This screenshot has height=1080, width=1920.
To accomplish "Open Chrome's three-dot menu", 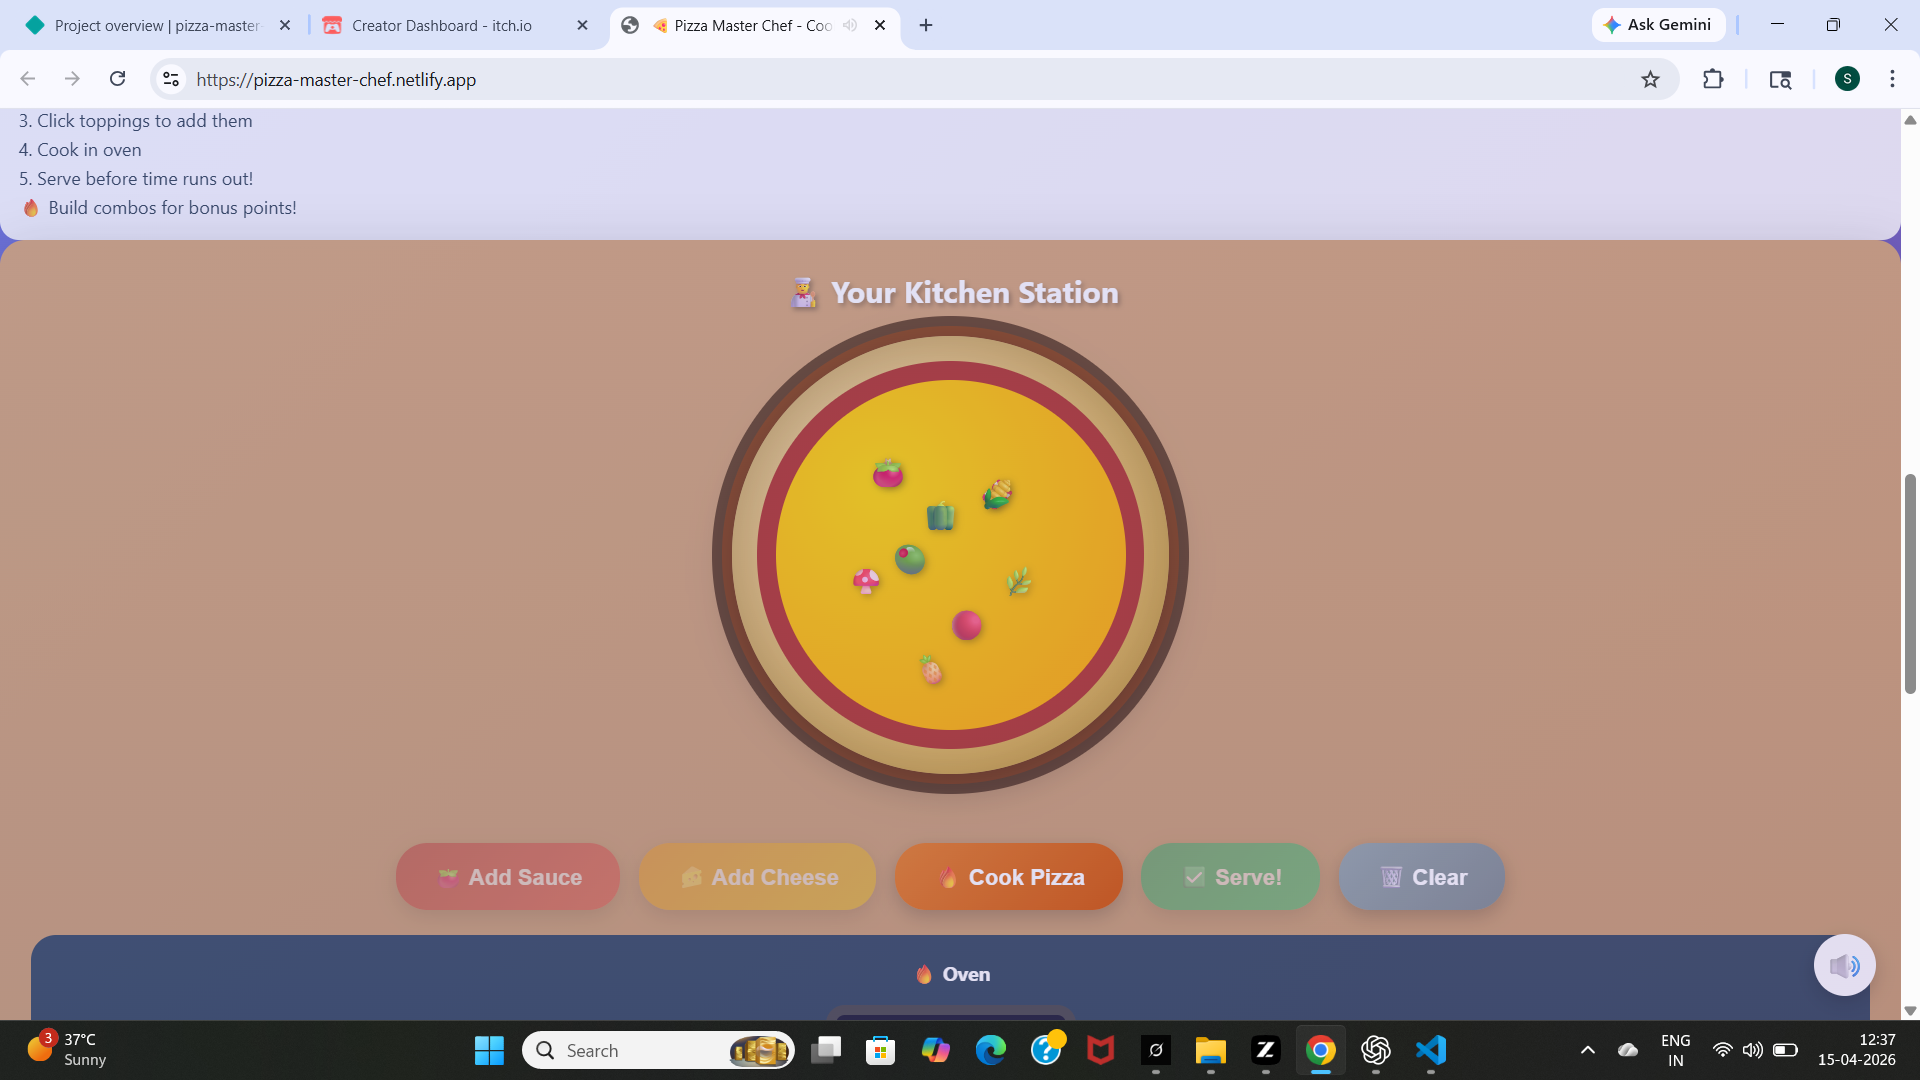I will pos(1892,79).
